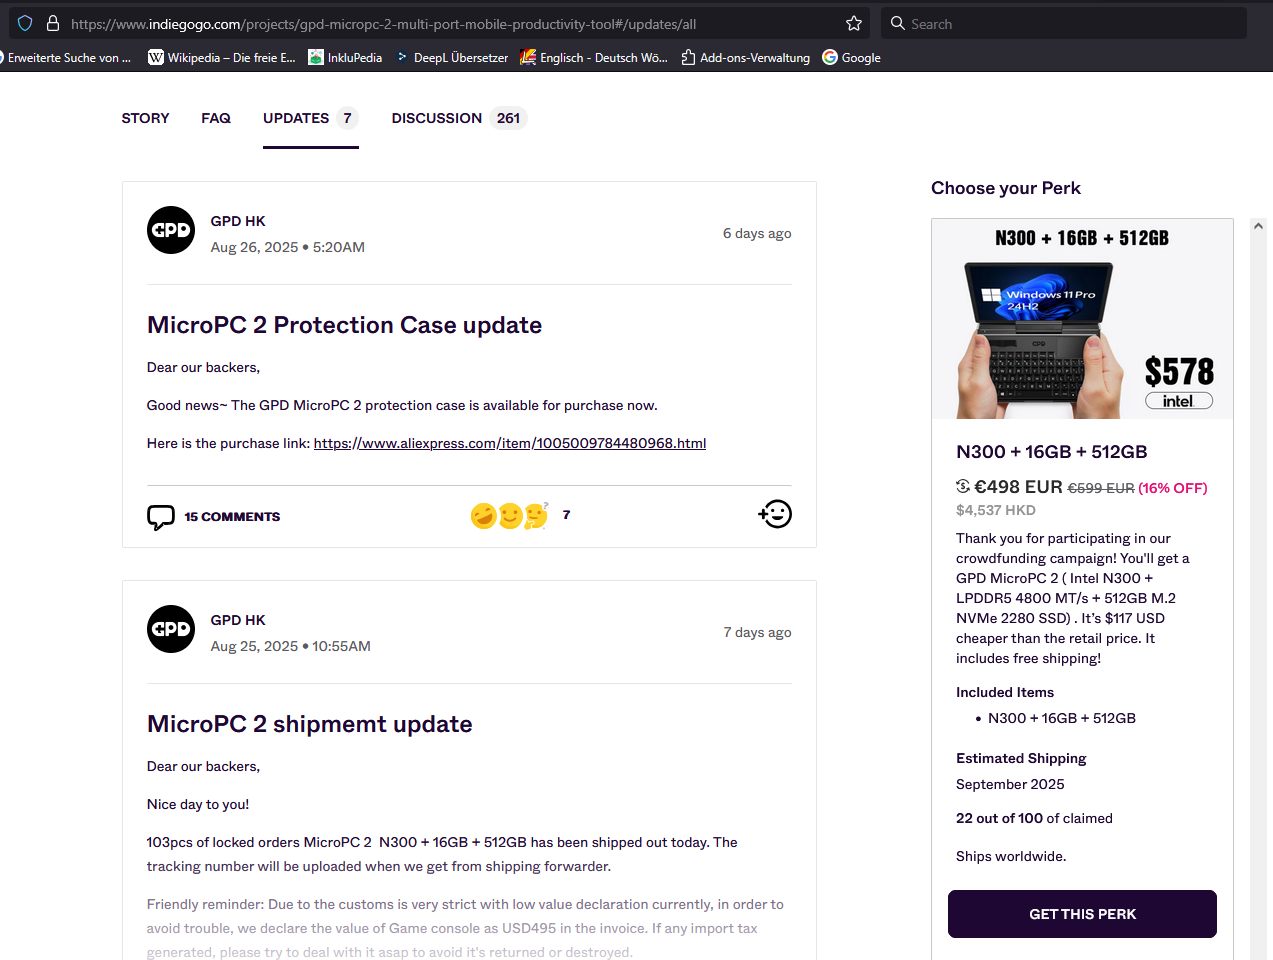Open the Add-ons-Verwaltung bookmark

coord(746,57)
